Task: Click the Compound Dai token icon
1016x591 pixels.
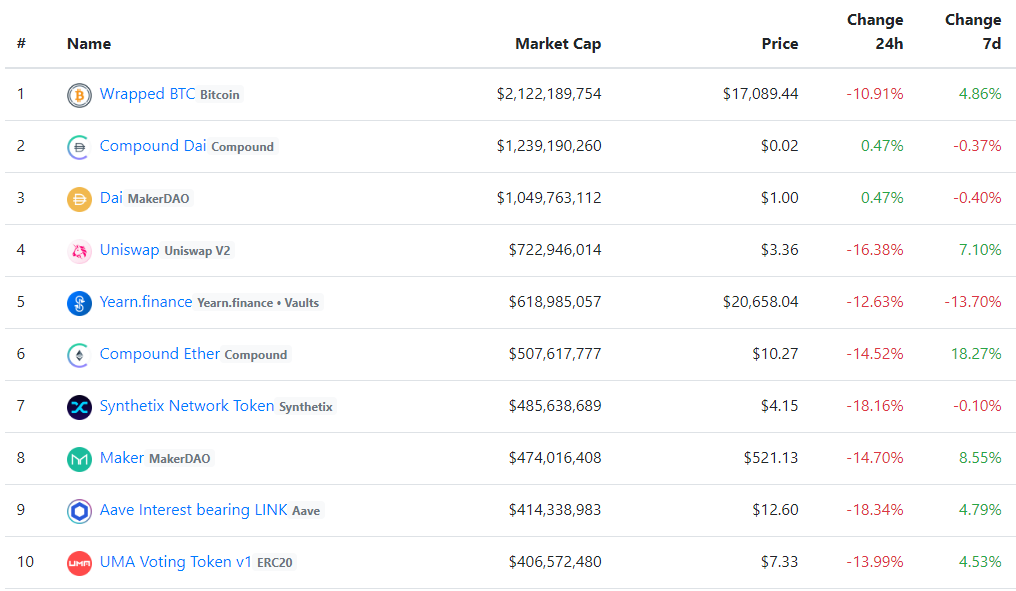Action: [79, 147]
